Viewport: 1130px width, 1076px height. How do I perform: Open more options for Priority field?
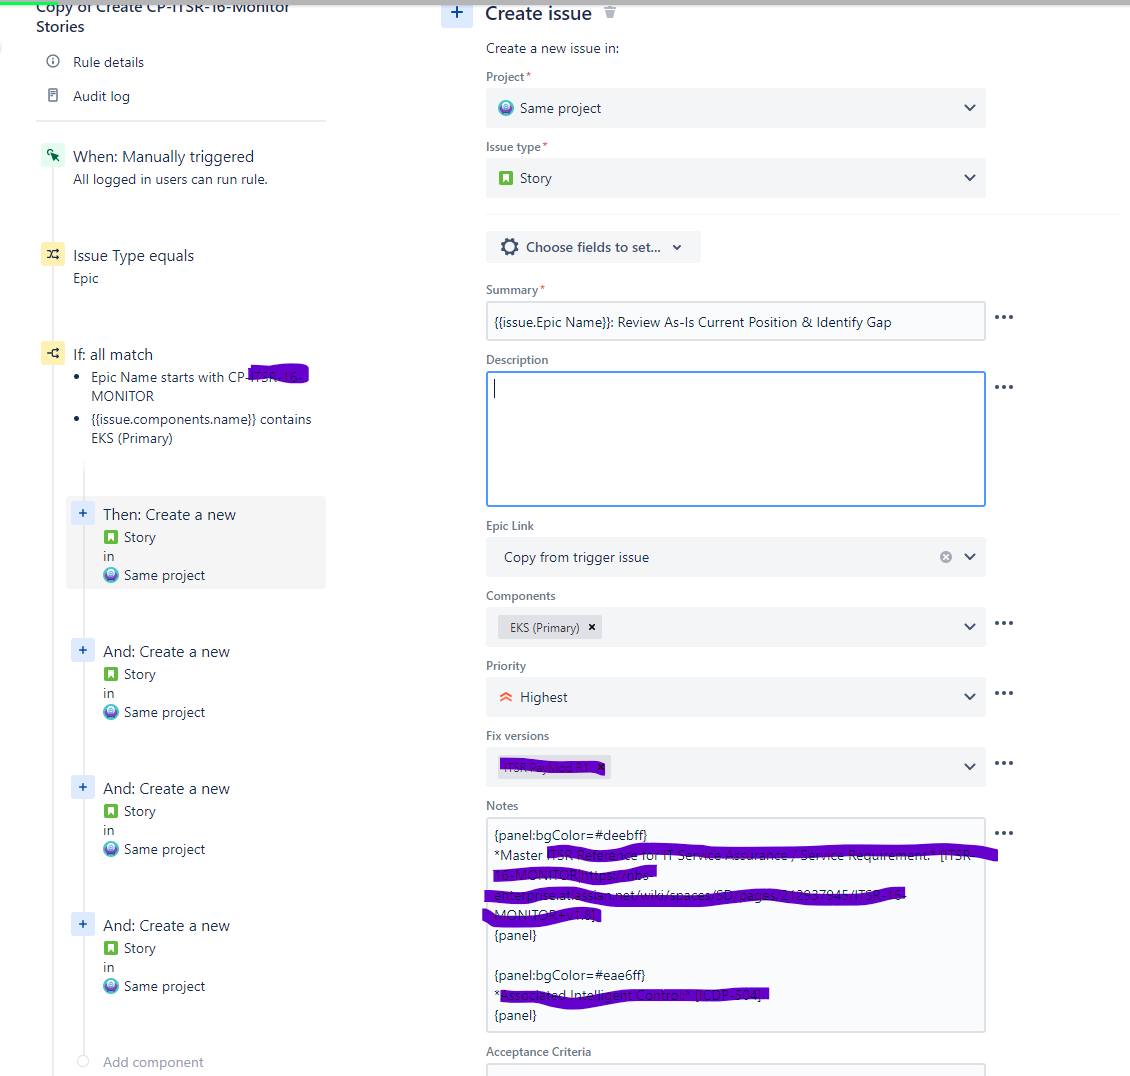(1004, 693)
